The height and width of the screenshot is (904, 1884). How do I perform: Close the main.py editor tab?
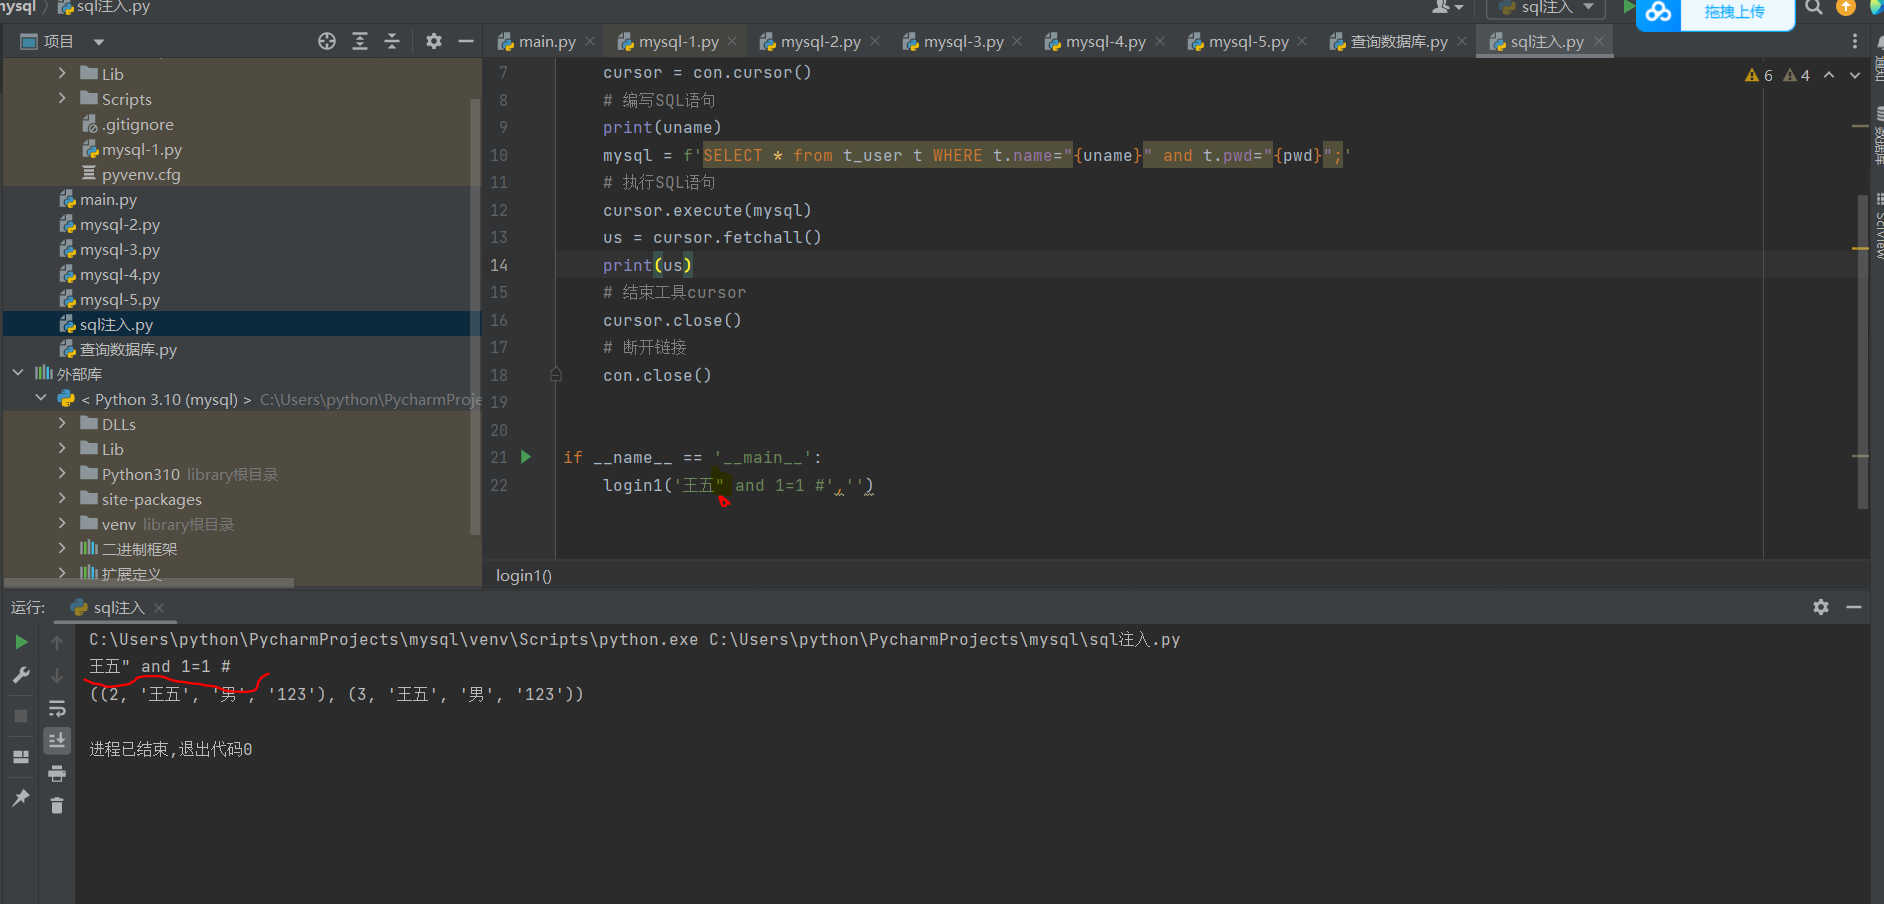(x=590, y=41)
